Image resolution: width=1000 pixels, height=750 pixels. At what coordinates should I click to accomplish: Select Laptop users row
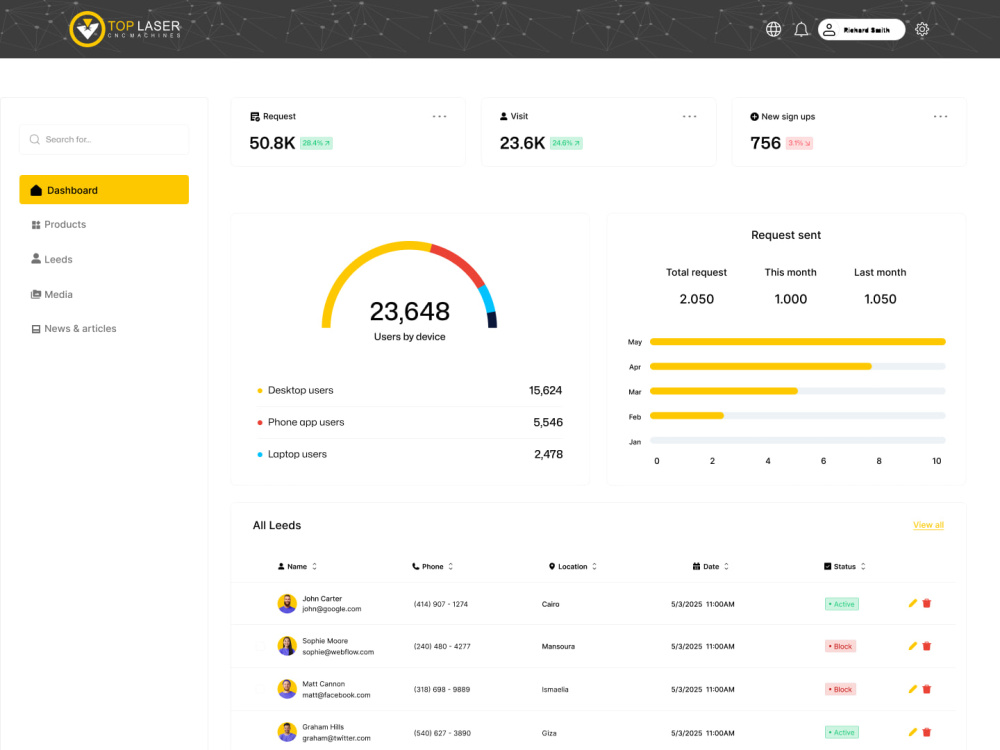pos(409,454)
